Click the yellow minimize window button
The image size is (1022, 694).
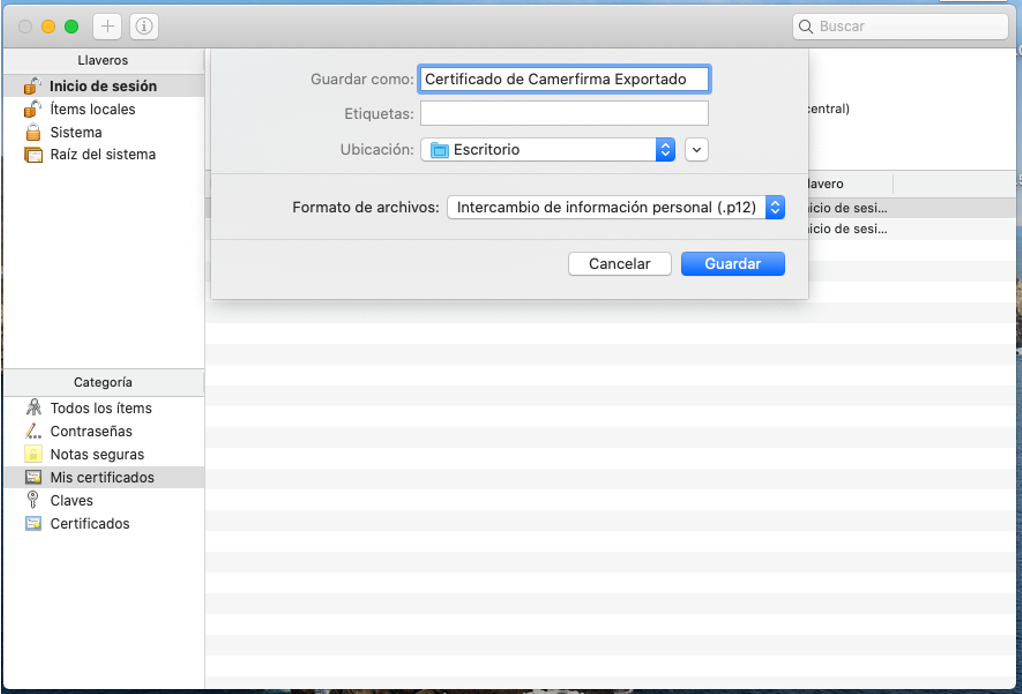click(48, 27)
